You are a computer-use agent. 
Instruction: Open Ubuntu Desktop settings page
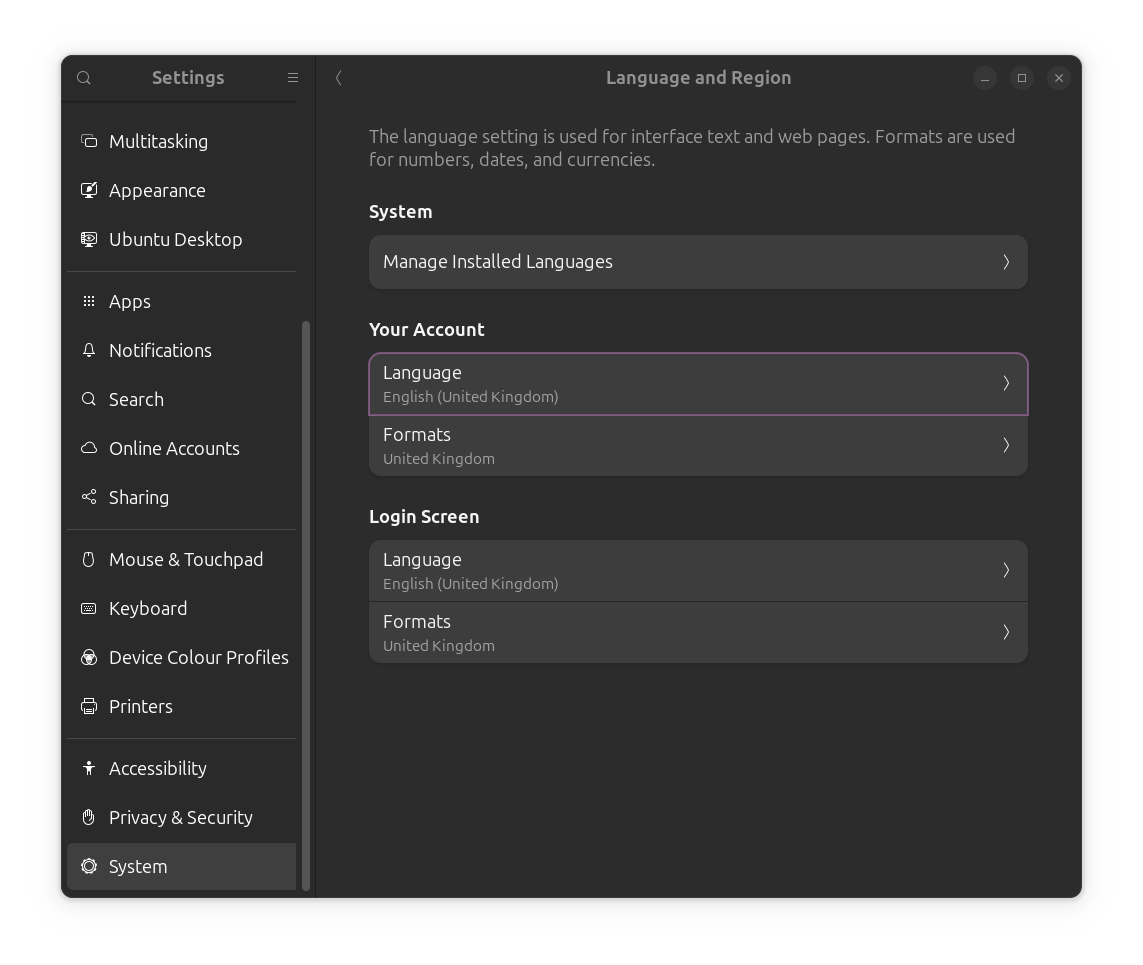[x=175, y=239]
